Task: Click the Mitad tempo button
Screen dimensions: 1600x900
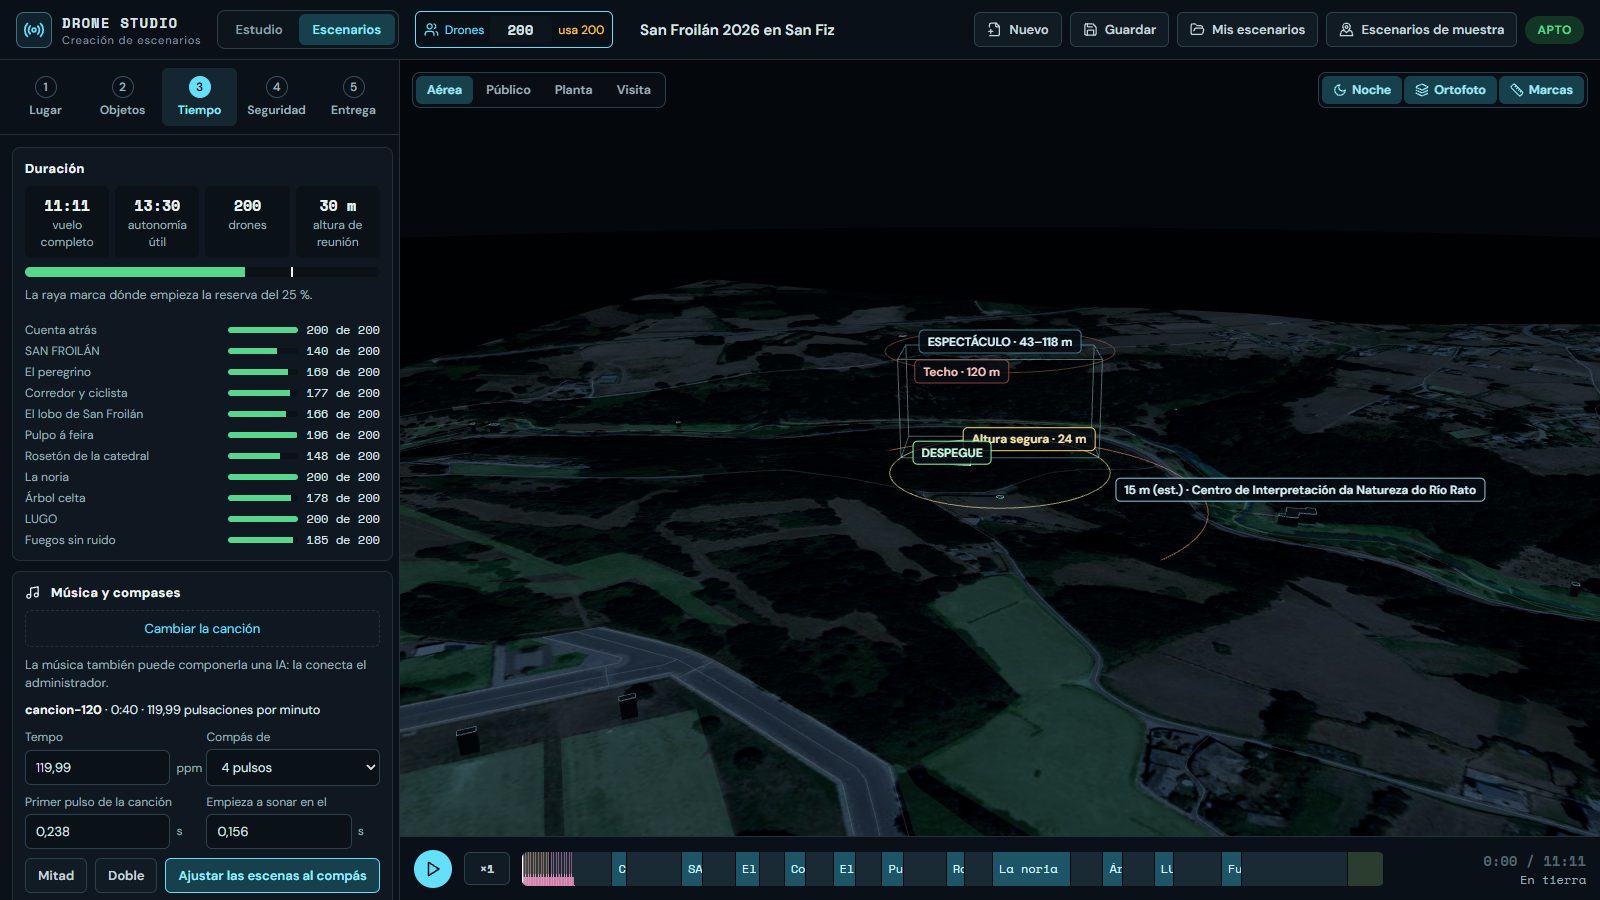Action: [56, 875]
